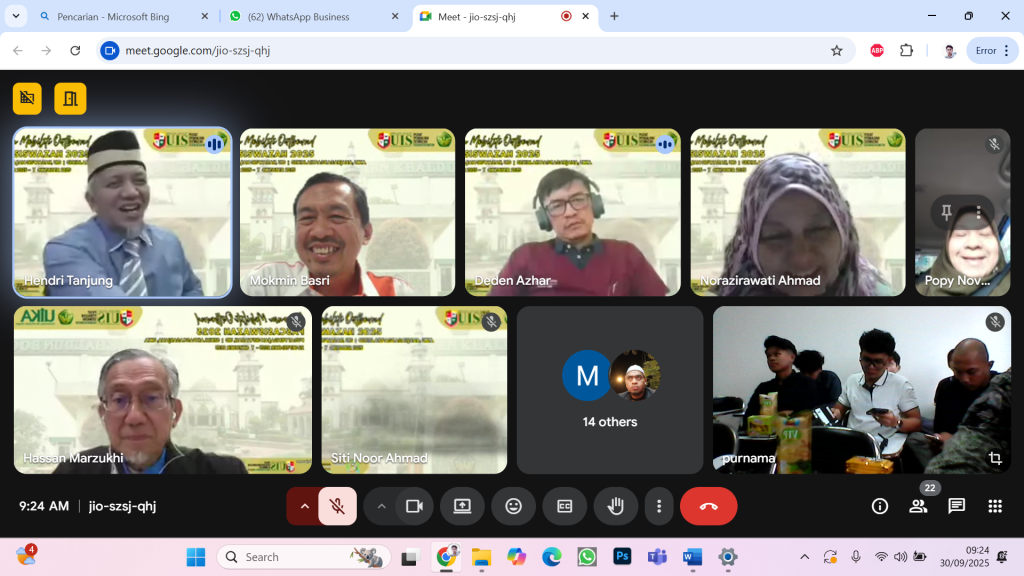
Task: Pin the Popy Nov participant tile
Action: pos(947,212)
